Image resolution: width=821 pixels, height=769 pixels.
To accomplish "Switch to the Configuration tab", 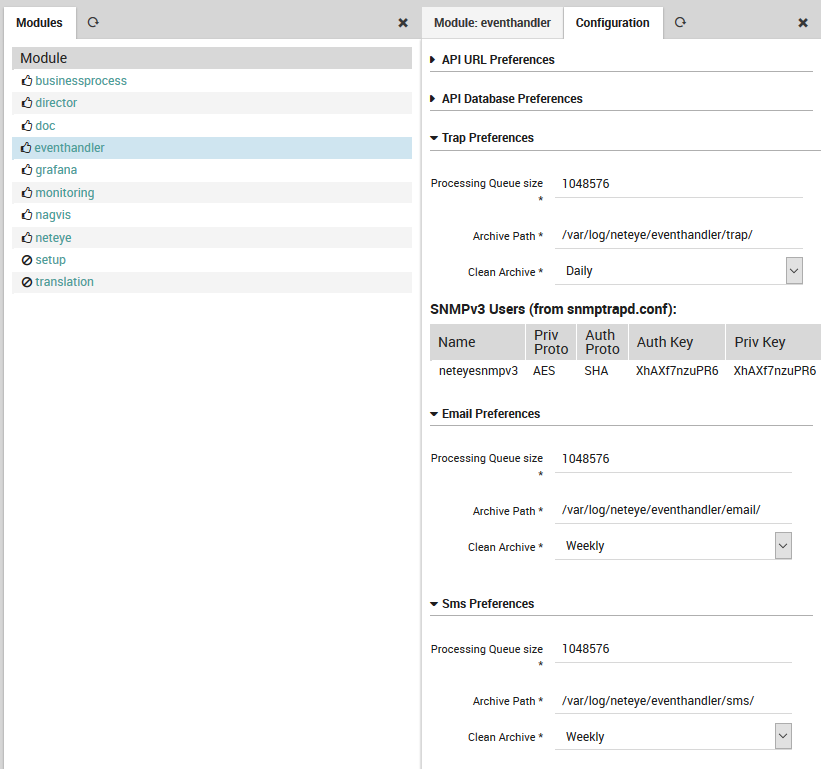I will pos(613,23).
